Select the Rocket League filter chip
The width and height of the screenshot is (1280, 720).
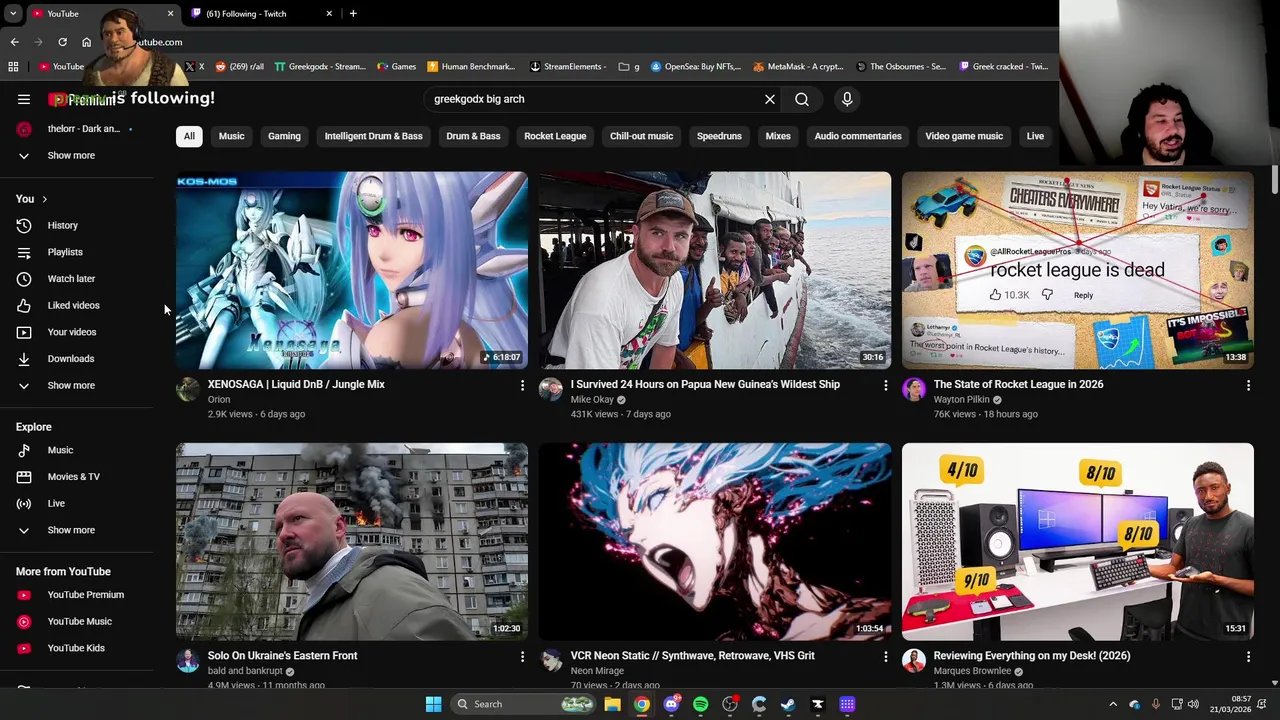tap(555, 136)
